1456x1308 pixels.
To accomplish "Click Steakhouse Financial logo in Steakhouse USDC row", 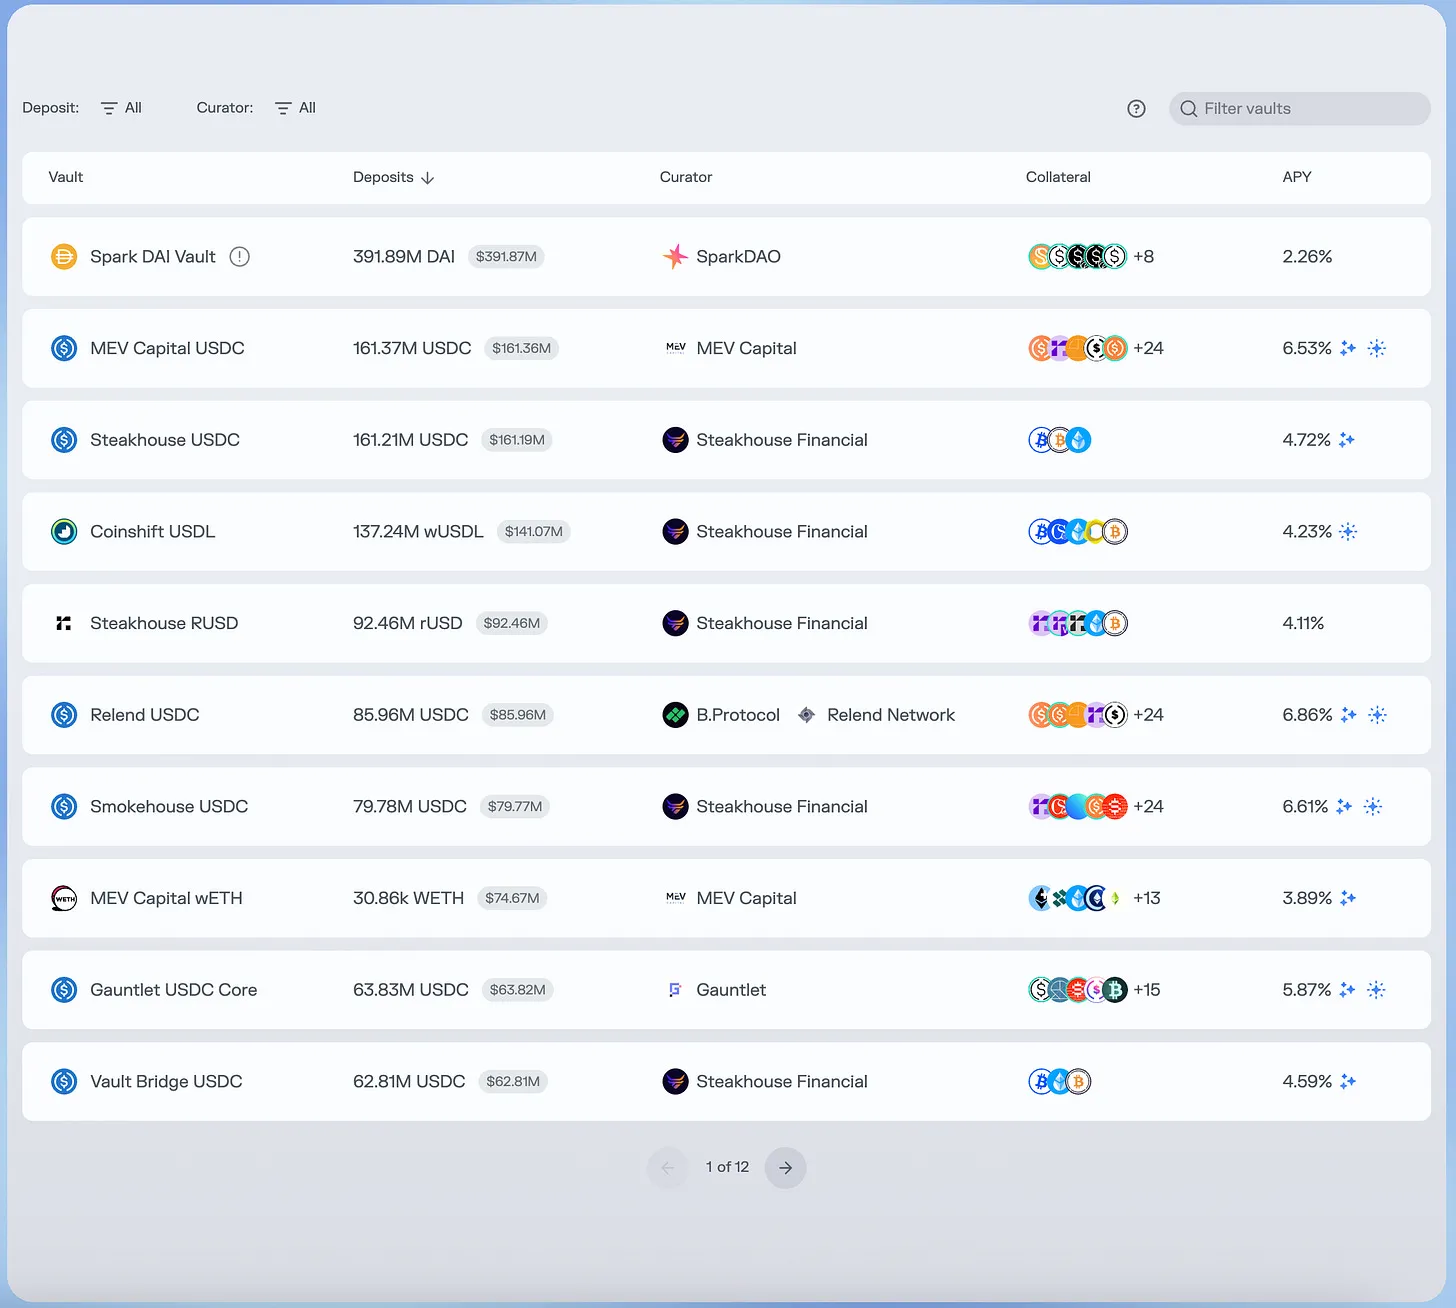I will [x=676, y=440].
